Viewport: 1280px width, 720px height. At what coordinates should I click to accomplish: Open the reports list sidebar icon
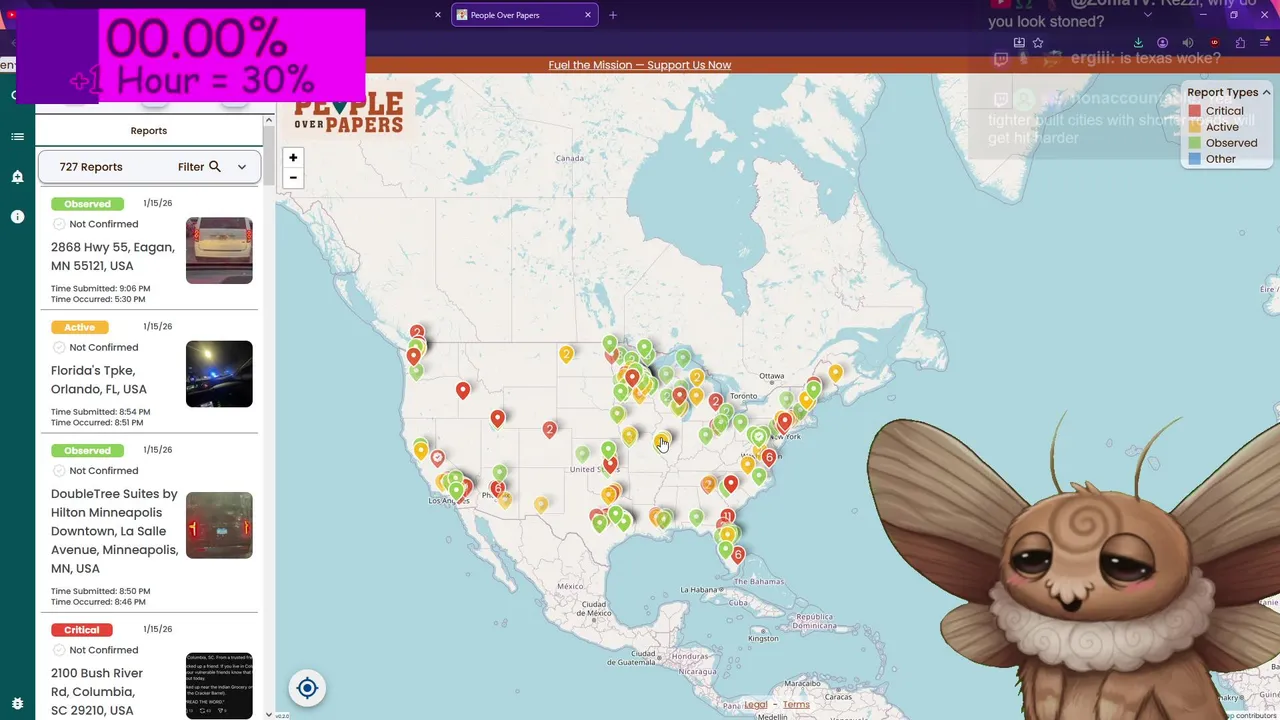(x=17, y=137)
